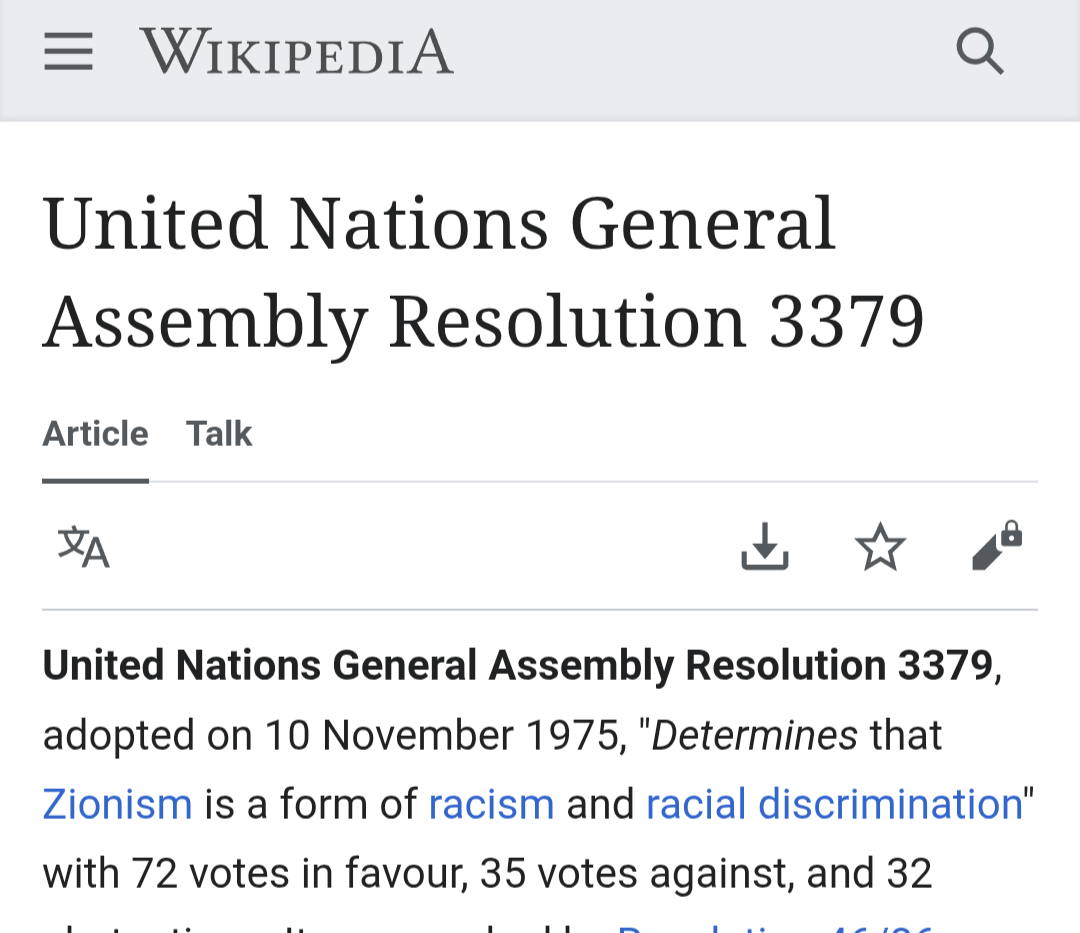The image size is (1080, 933).
Task: Open the racism link
Action: tap(491, 804)
